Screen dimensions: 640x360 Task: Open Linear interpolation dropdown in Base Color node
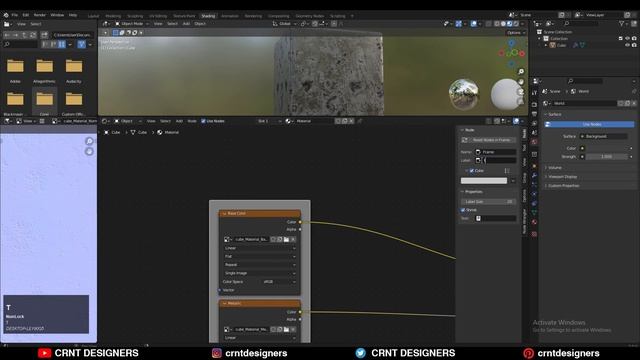coord(260,248)
